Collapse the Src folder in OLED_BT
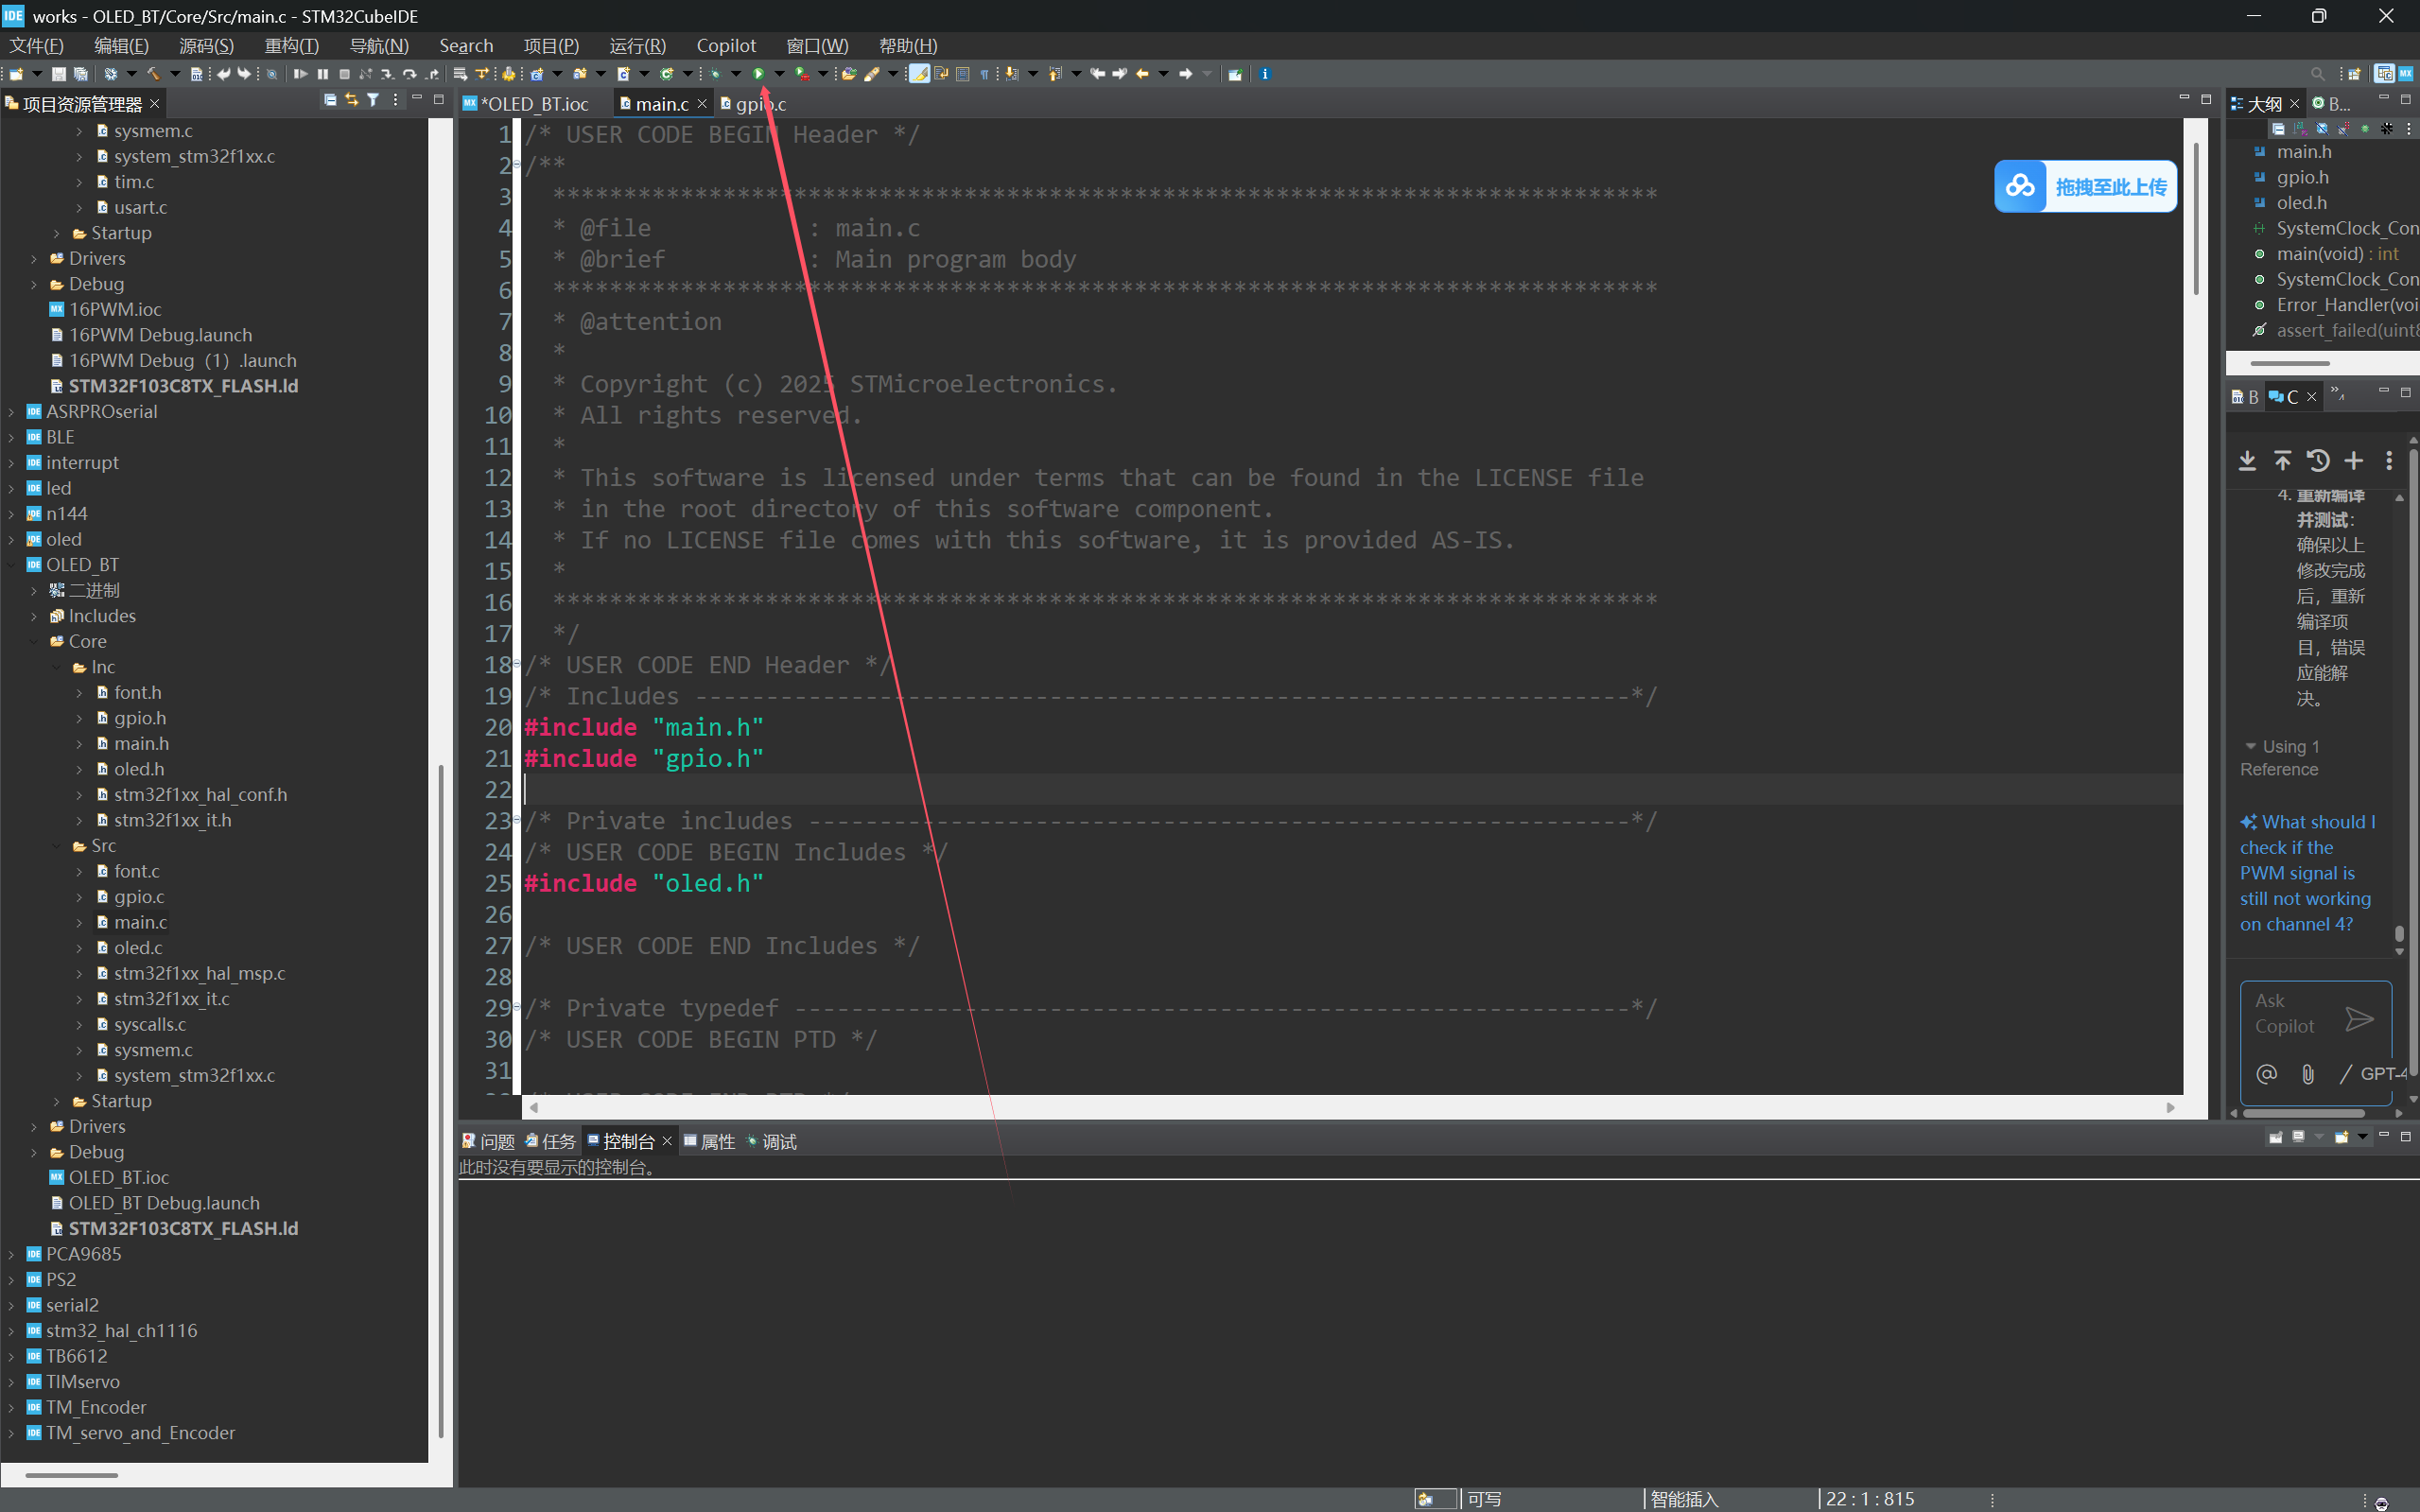The width and height of the screenshot is (2420, 1512). 57,846
